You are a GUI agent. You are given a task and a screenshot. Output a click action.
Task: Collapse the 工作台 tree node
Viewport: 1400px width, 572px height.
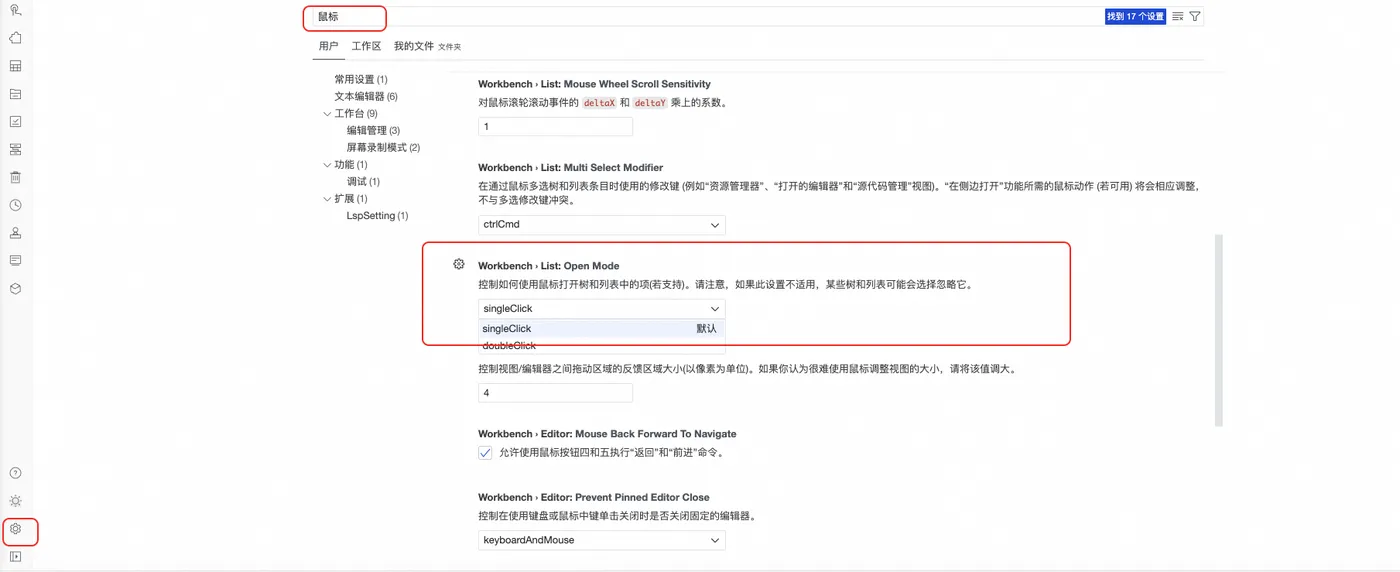click(327, 114)
